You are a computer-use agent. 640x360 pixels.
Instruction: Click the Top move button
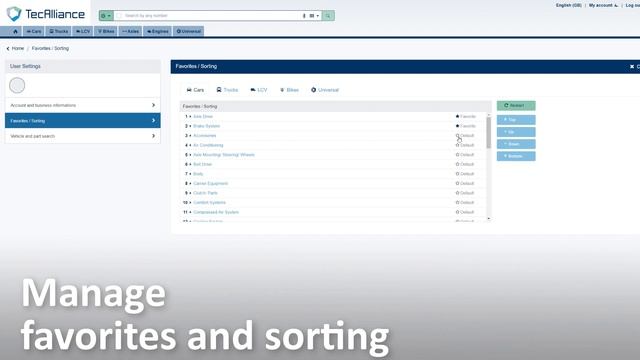click(516, 120)
